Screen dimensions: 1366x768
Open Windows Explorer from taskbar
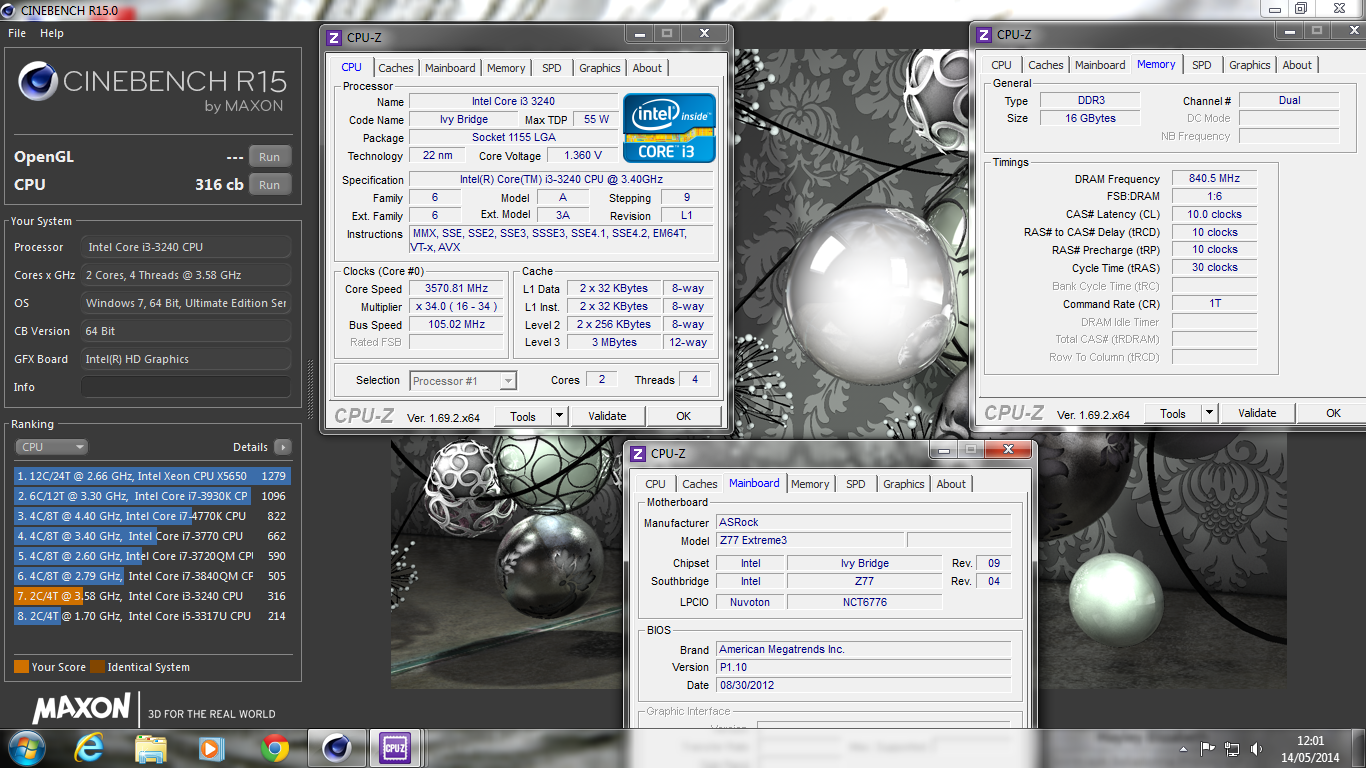[150, 748]
